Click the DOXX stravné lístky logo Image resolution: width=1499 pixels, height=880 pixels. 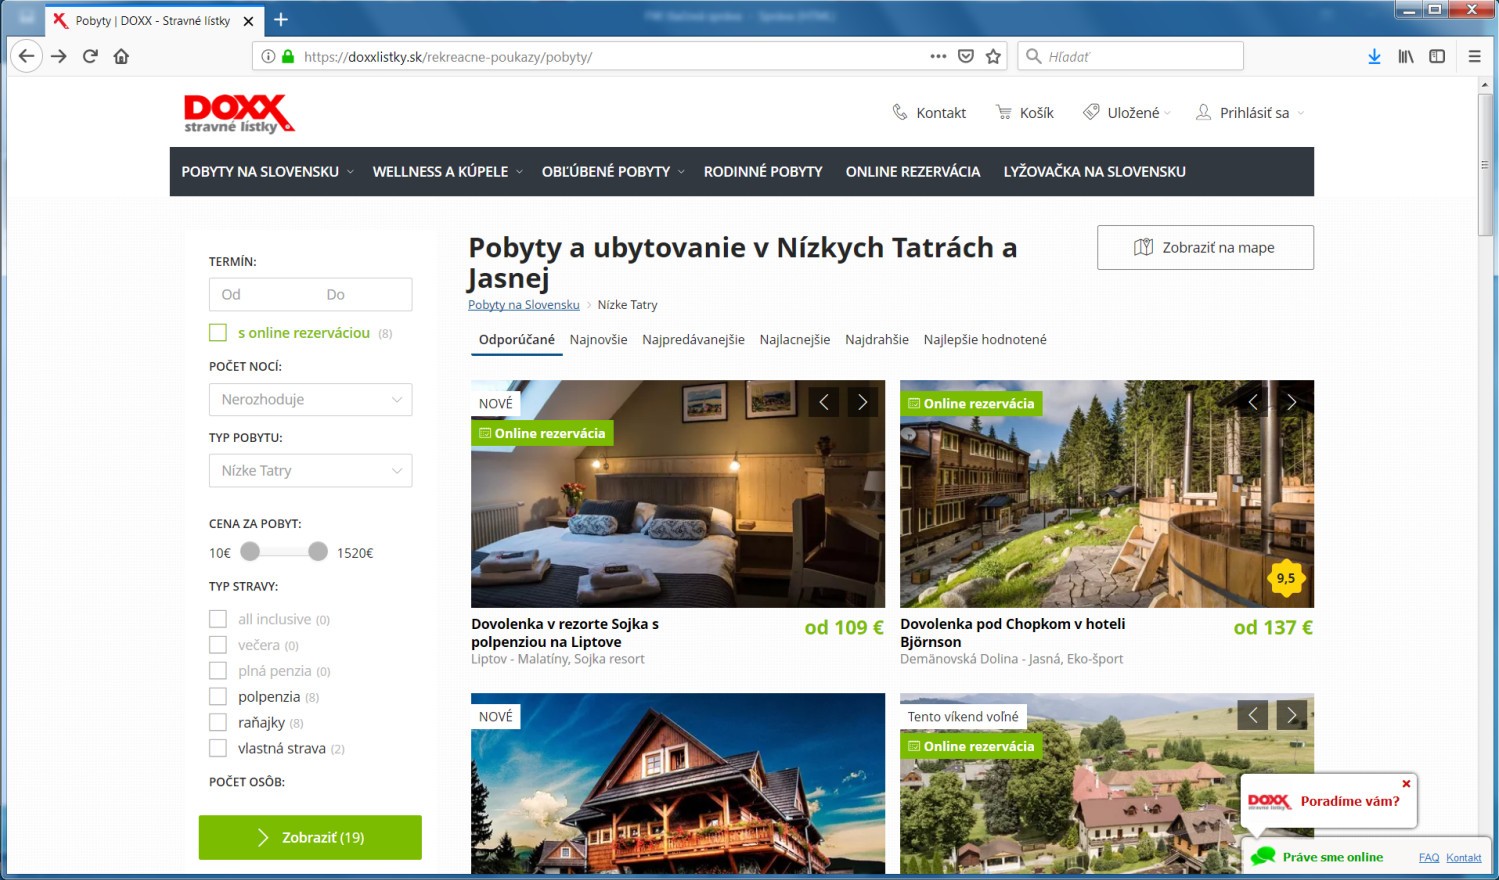239,113
